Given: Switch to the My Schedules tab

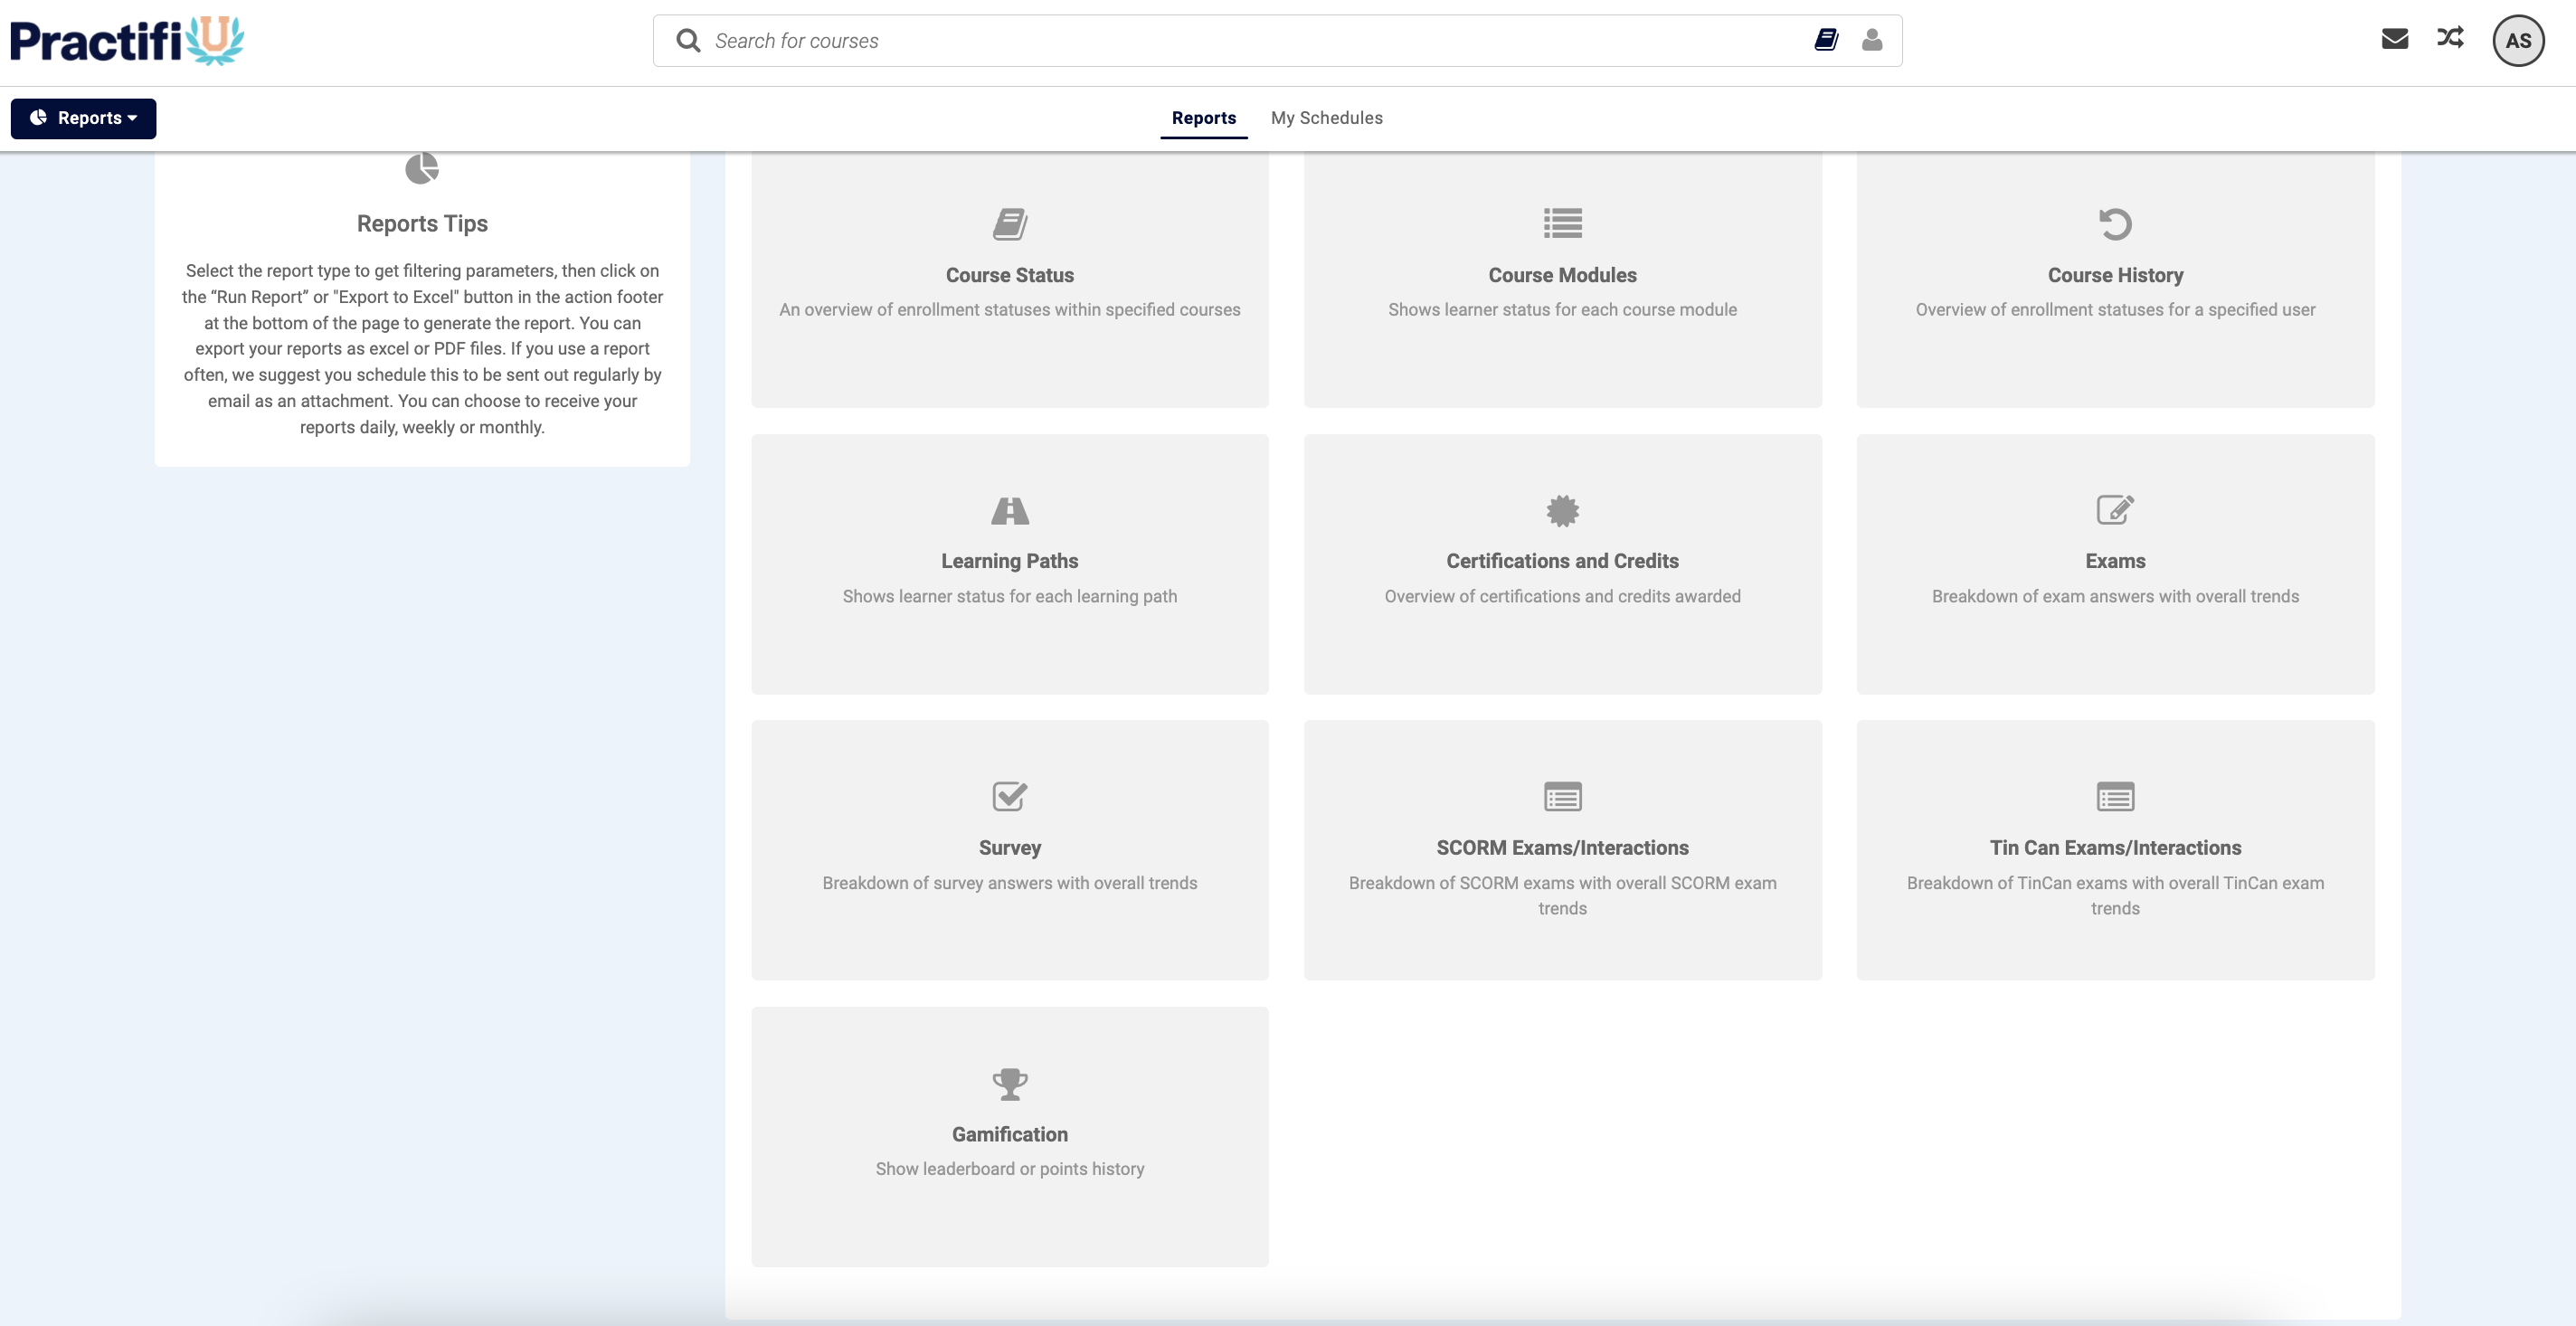Looking at the screenshot, I should click(x=1327, y=118).
